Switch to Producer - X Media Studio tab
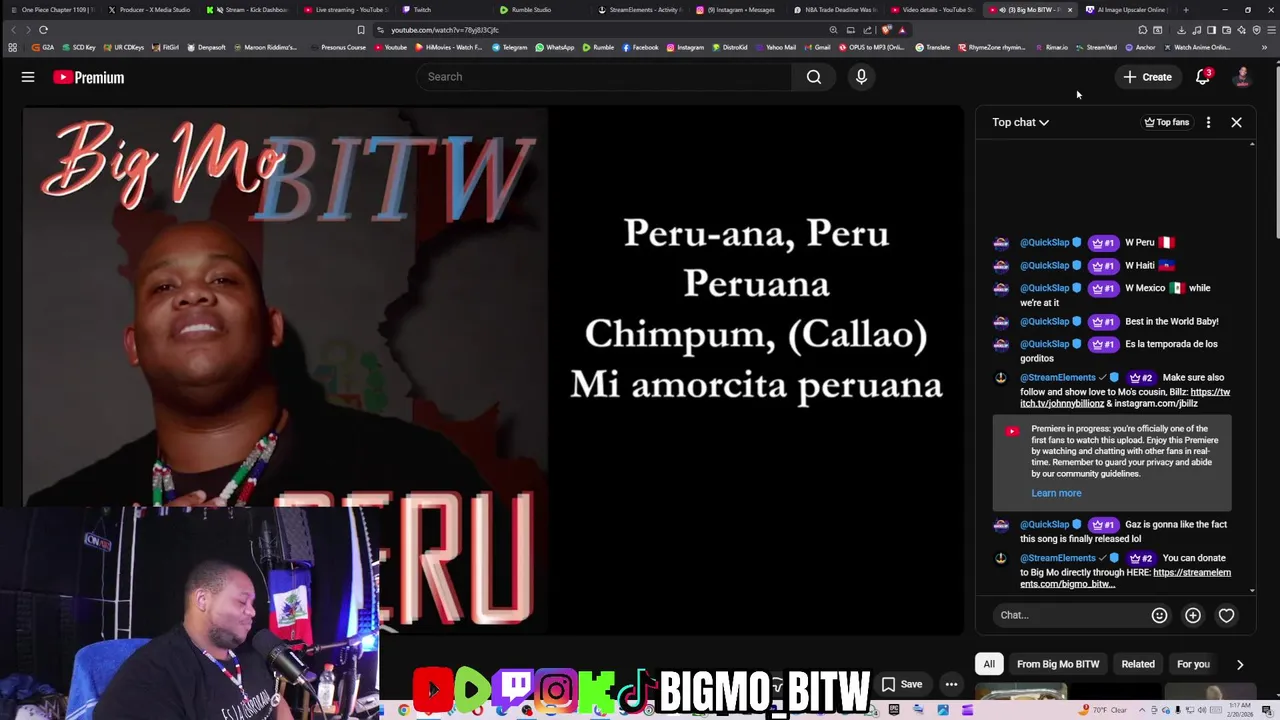 (x=150, y=10)
